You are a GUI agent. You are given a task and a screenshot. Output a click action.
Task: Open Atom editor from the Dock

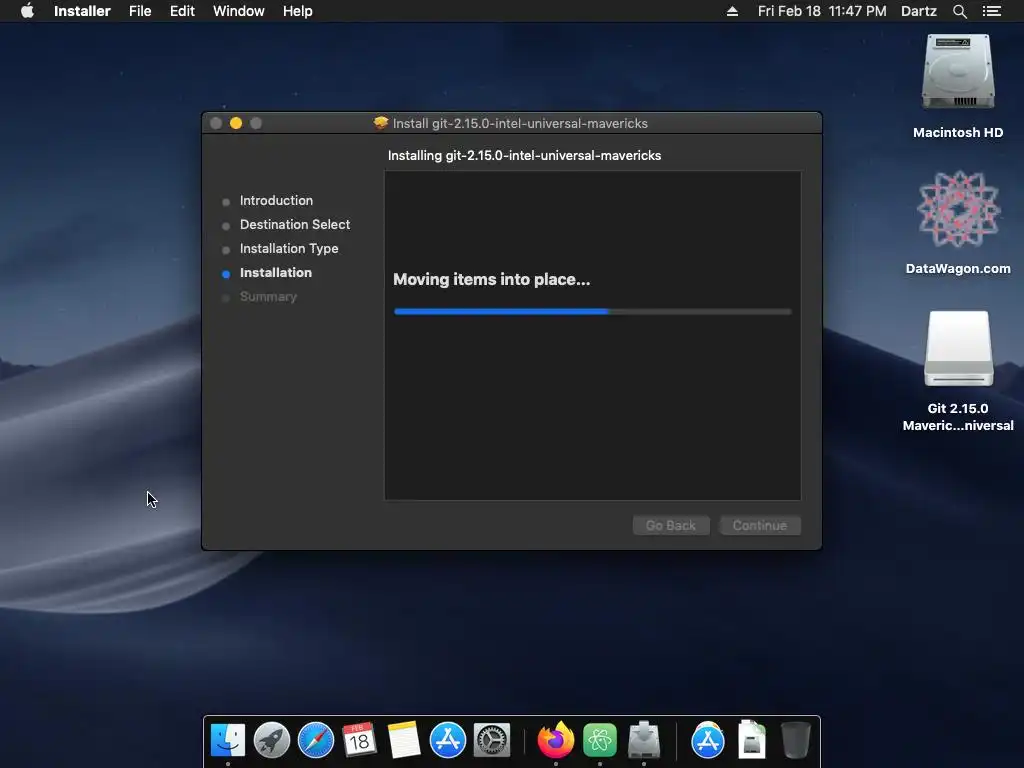(600, 740)
